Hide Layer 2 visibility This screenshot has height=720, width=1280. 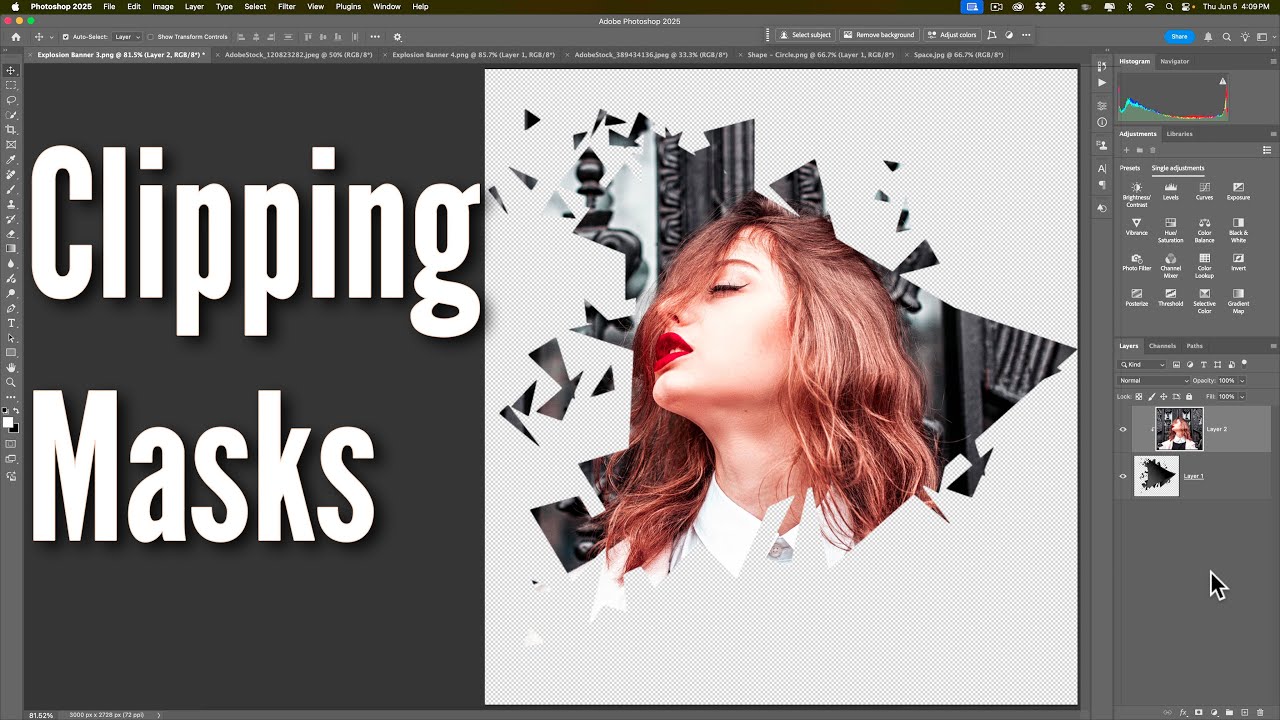coord(1122,429)
